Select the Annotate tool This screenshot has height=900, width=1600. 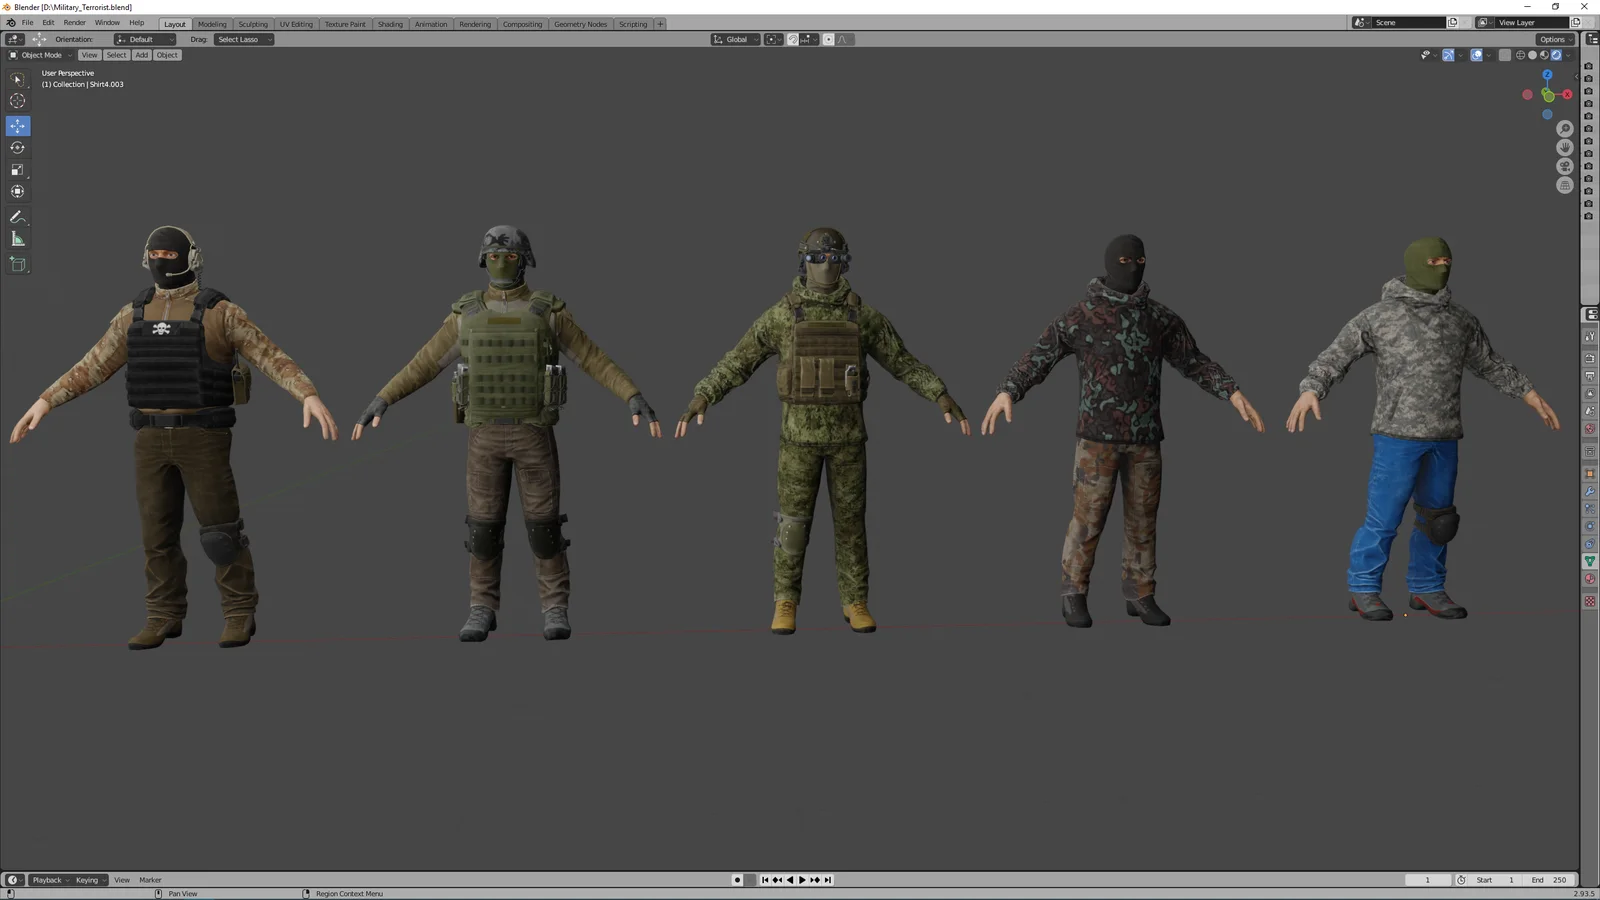pos(17,217)
